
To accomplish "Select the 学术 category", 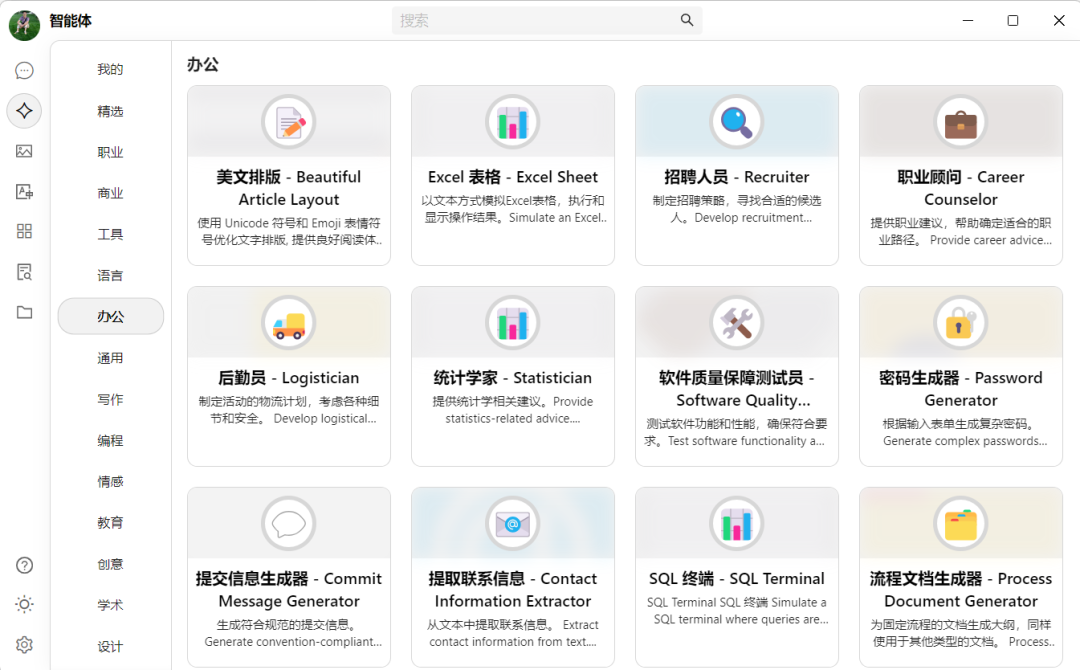I will coord(110,605).
